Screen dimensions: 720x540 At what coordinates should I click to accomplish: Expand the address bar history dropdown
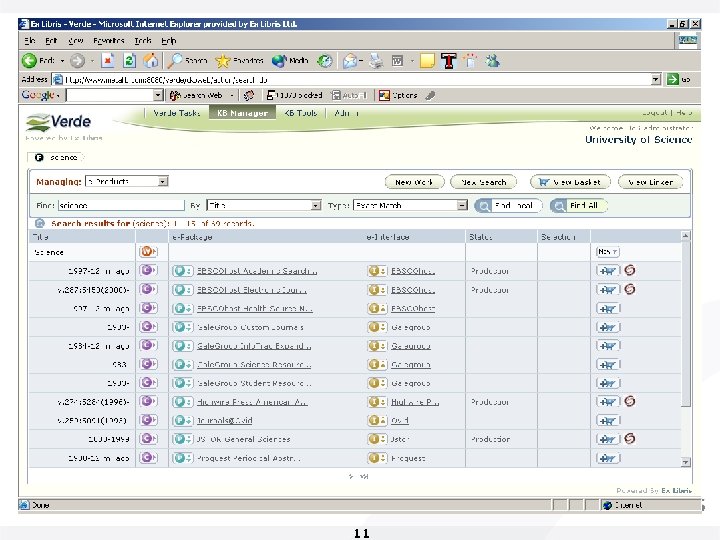click(656, 79)
